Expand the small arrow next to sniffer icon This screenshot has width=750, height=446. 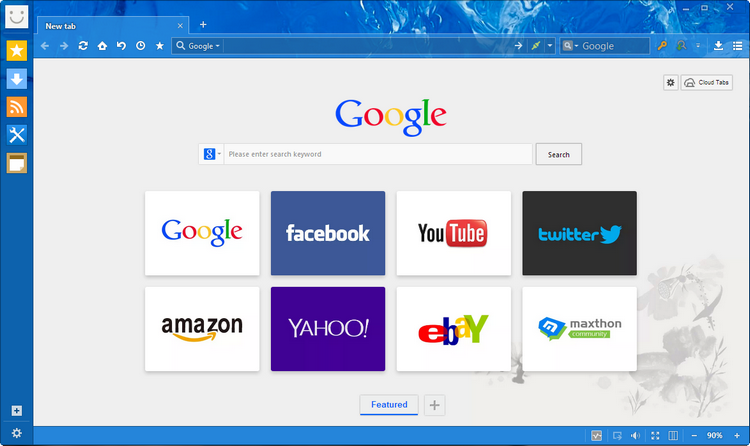click(x=698, y=46)
